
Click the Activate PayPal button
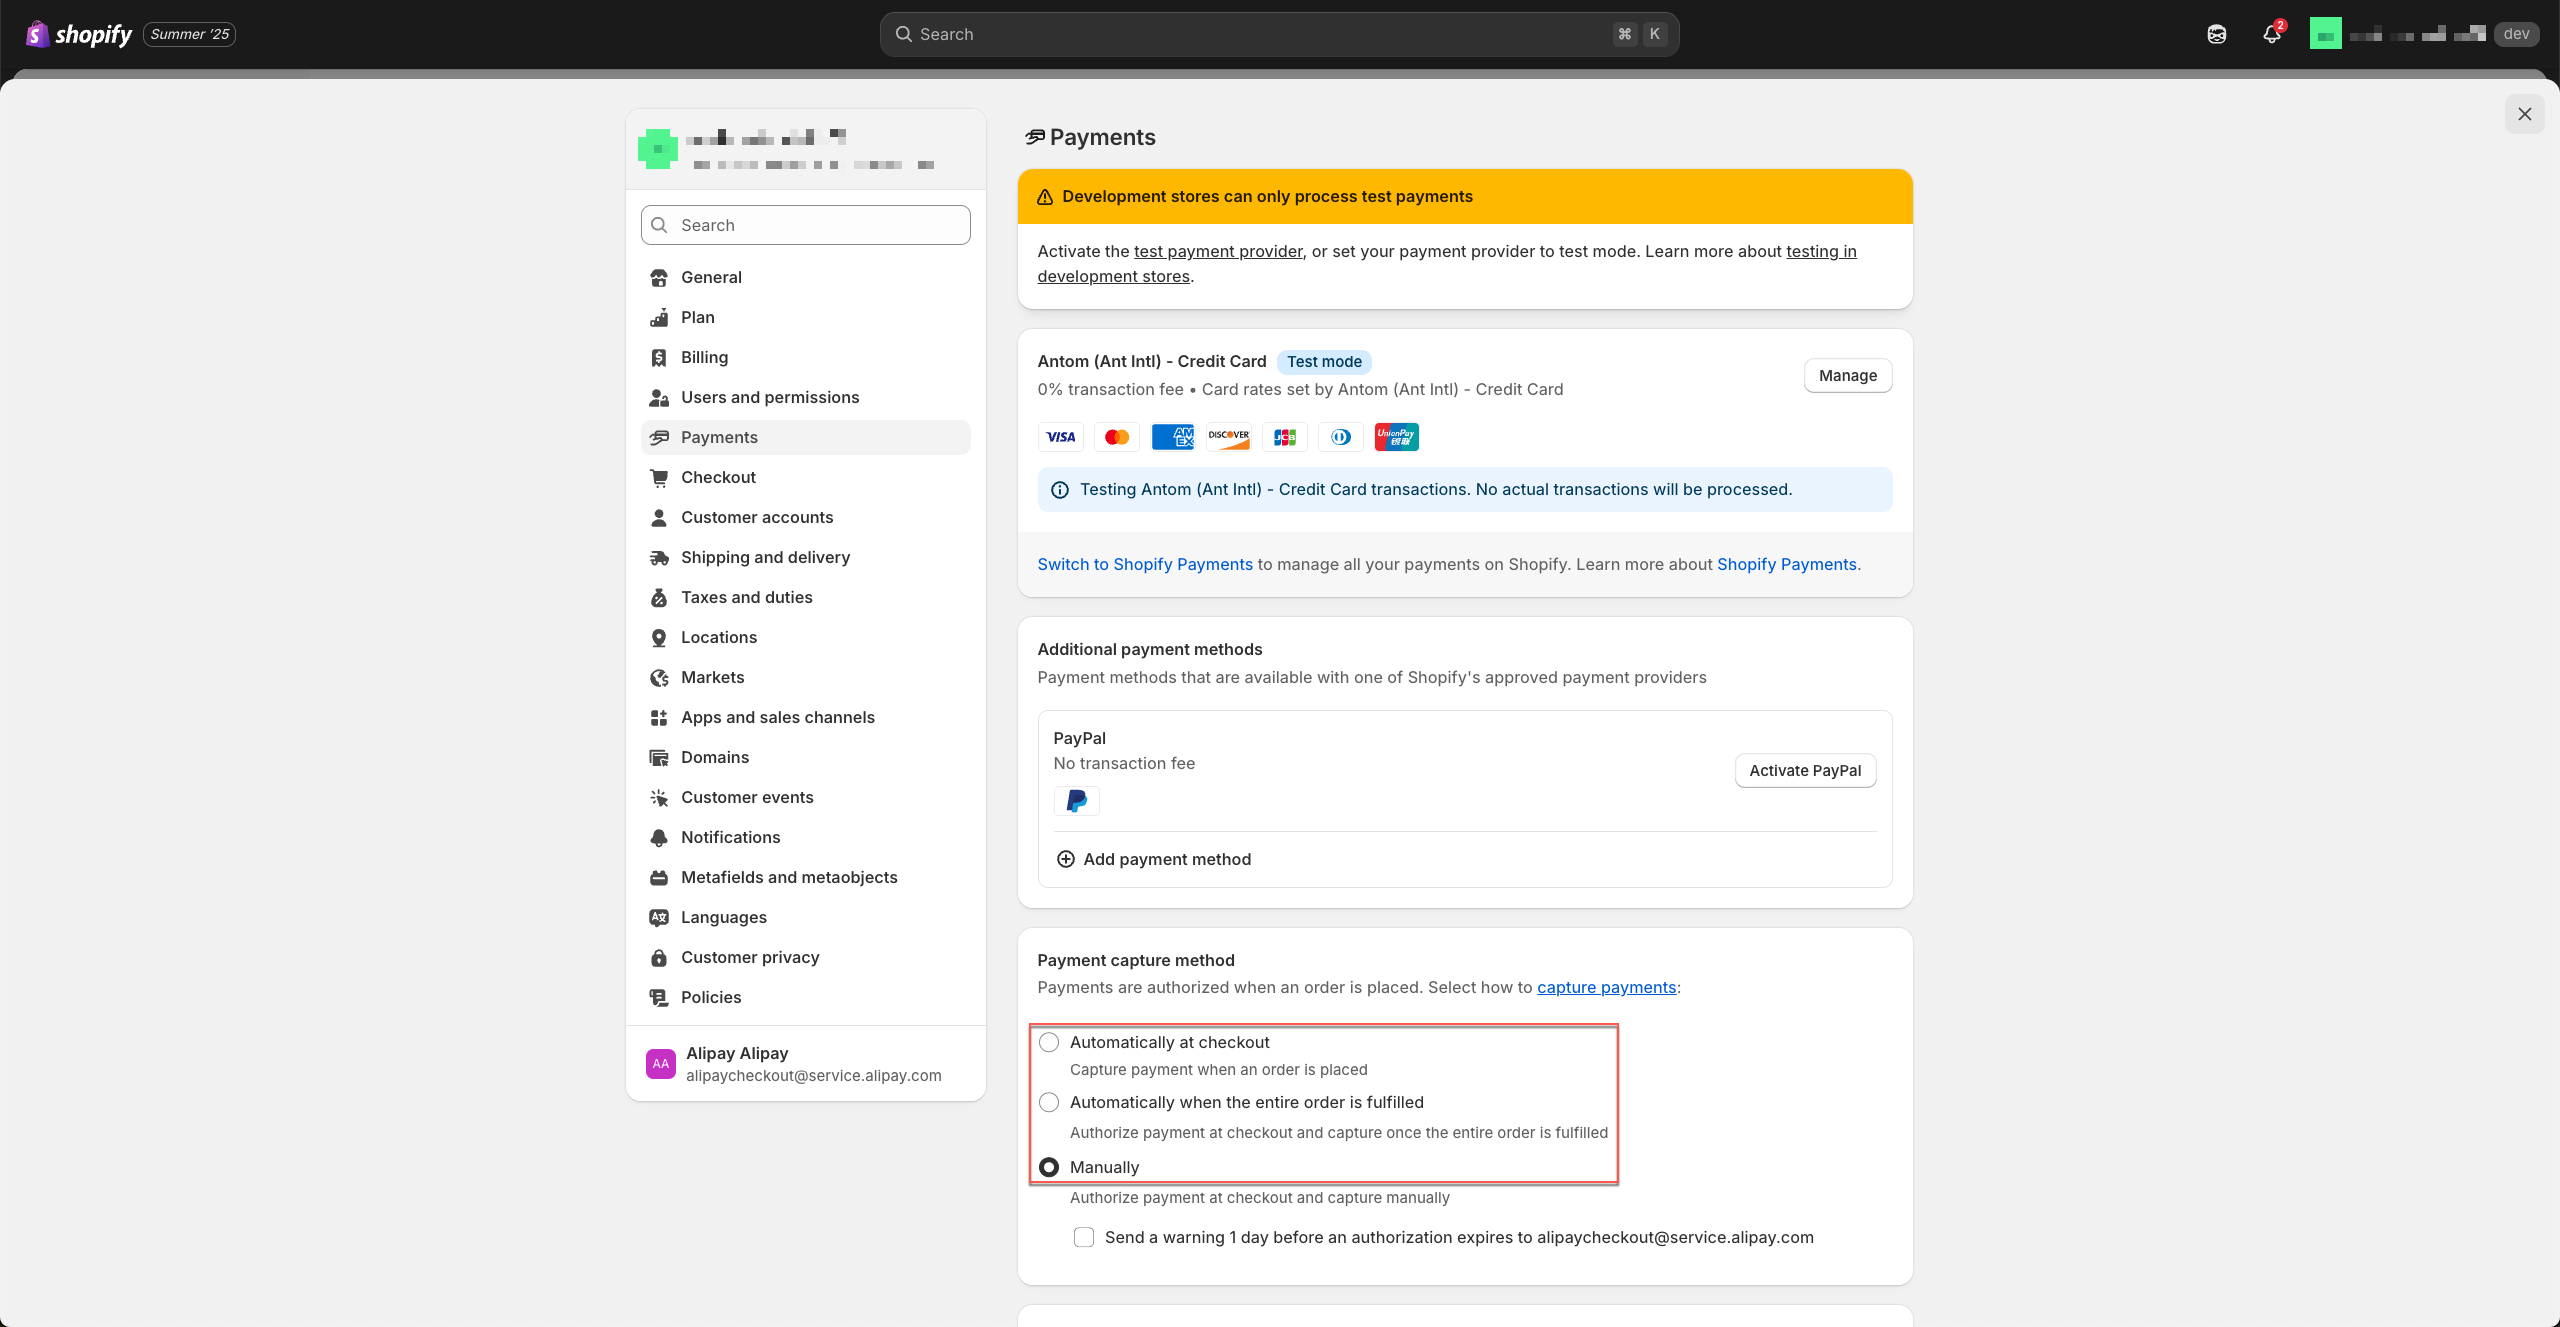tap(1805, 771)
